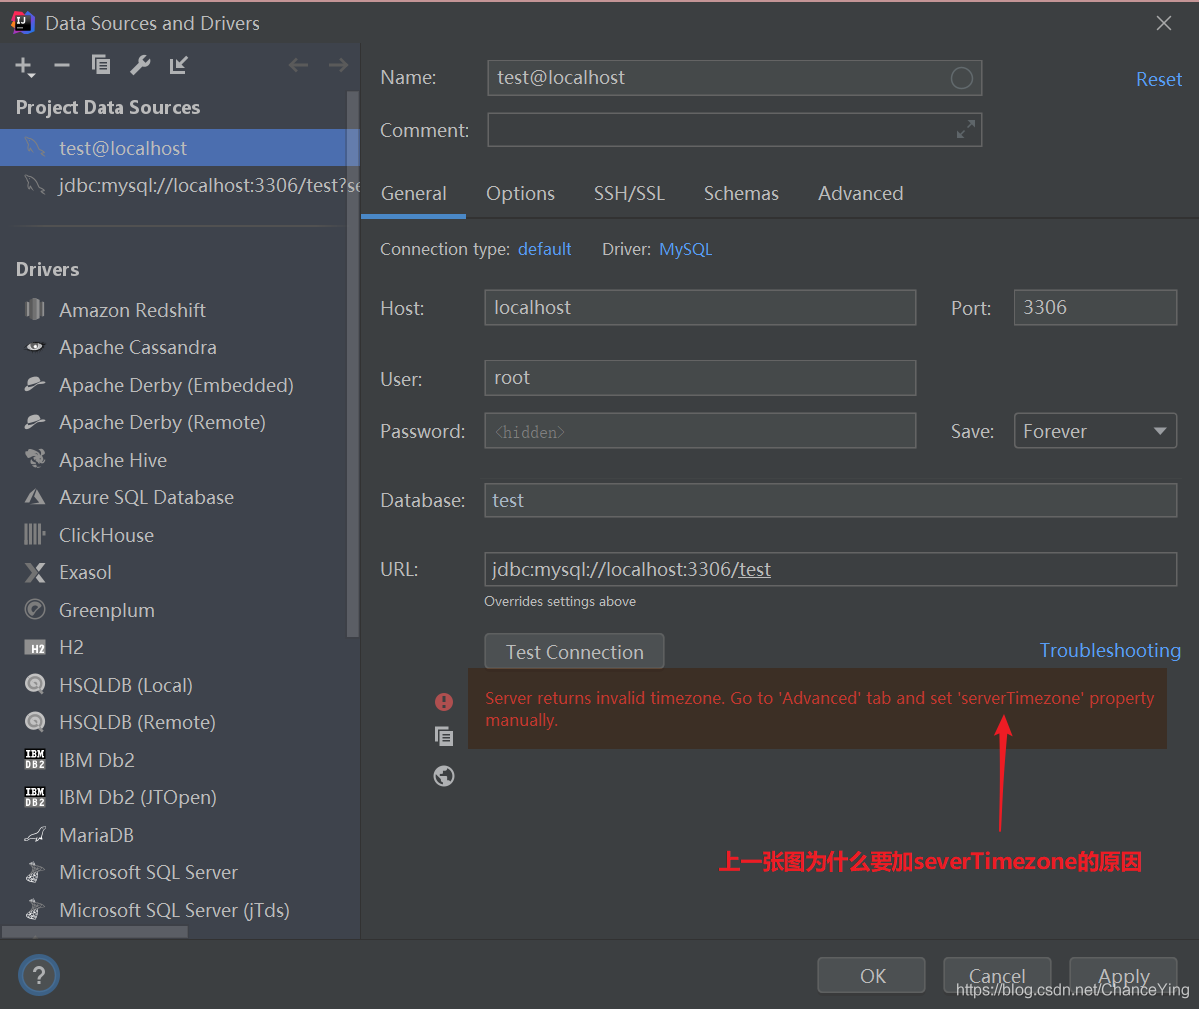Click the globe icon beside the error
This screenshot has height=1009, width=1199.
tap(444, 776)
